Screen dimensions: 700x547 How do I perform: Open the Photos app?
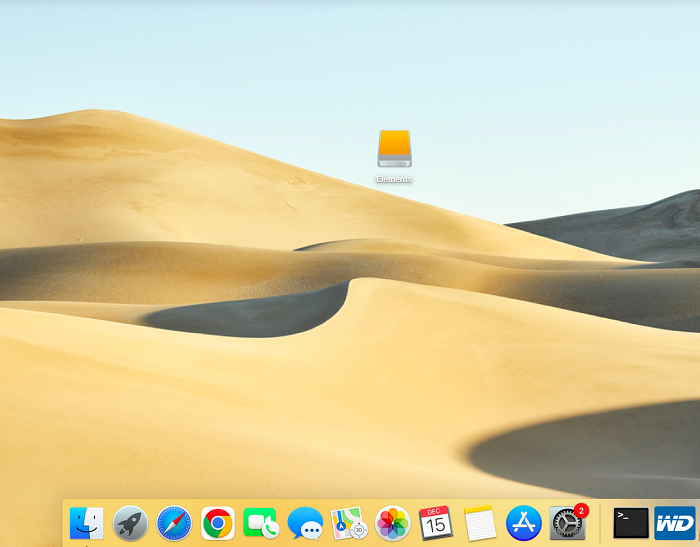point(393,523)
